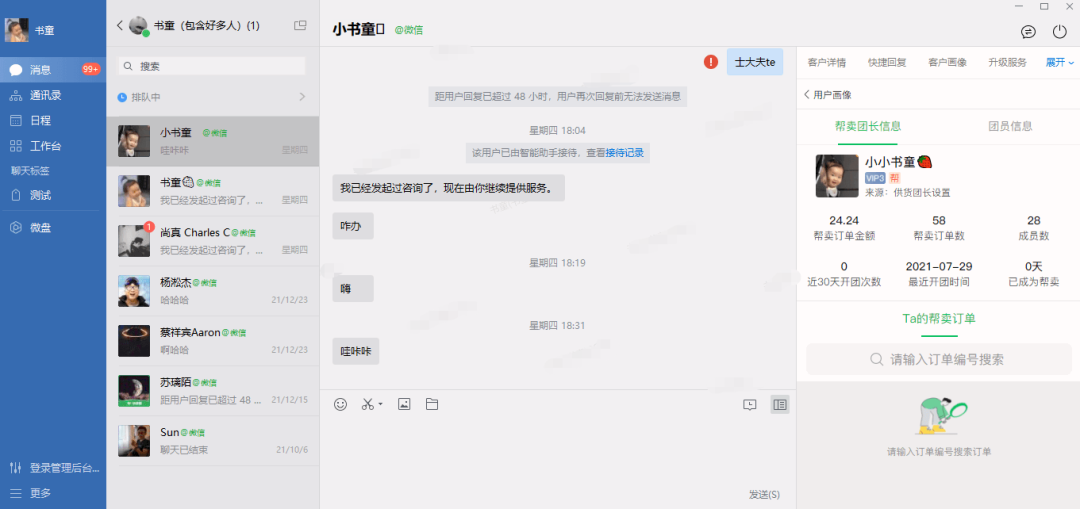Open chat history icon in toolbar

750,404
